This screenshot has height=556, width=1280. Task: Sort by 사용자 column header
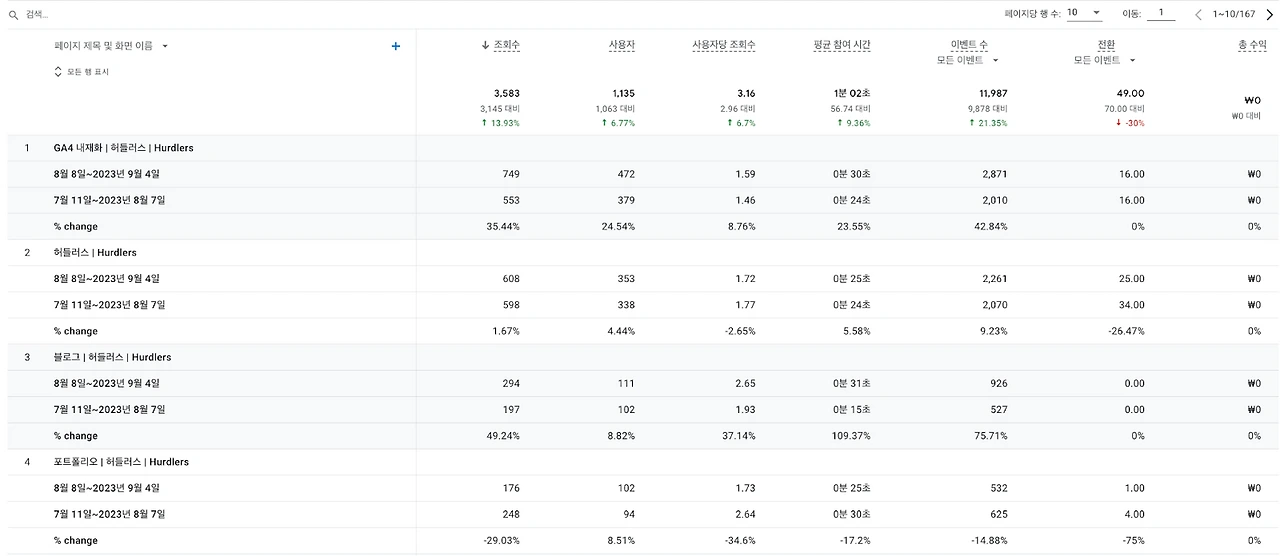621,45
